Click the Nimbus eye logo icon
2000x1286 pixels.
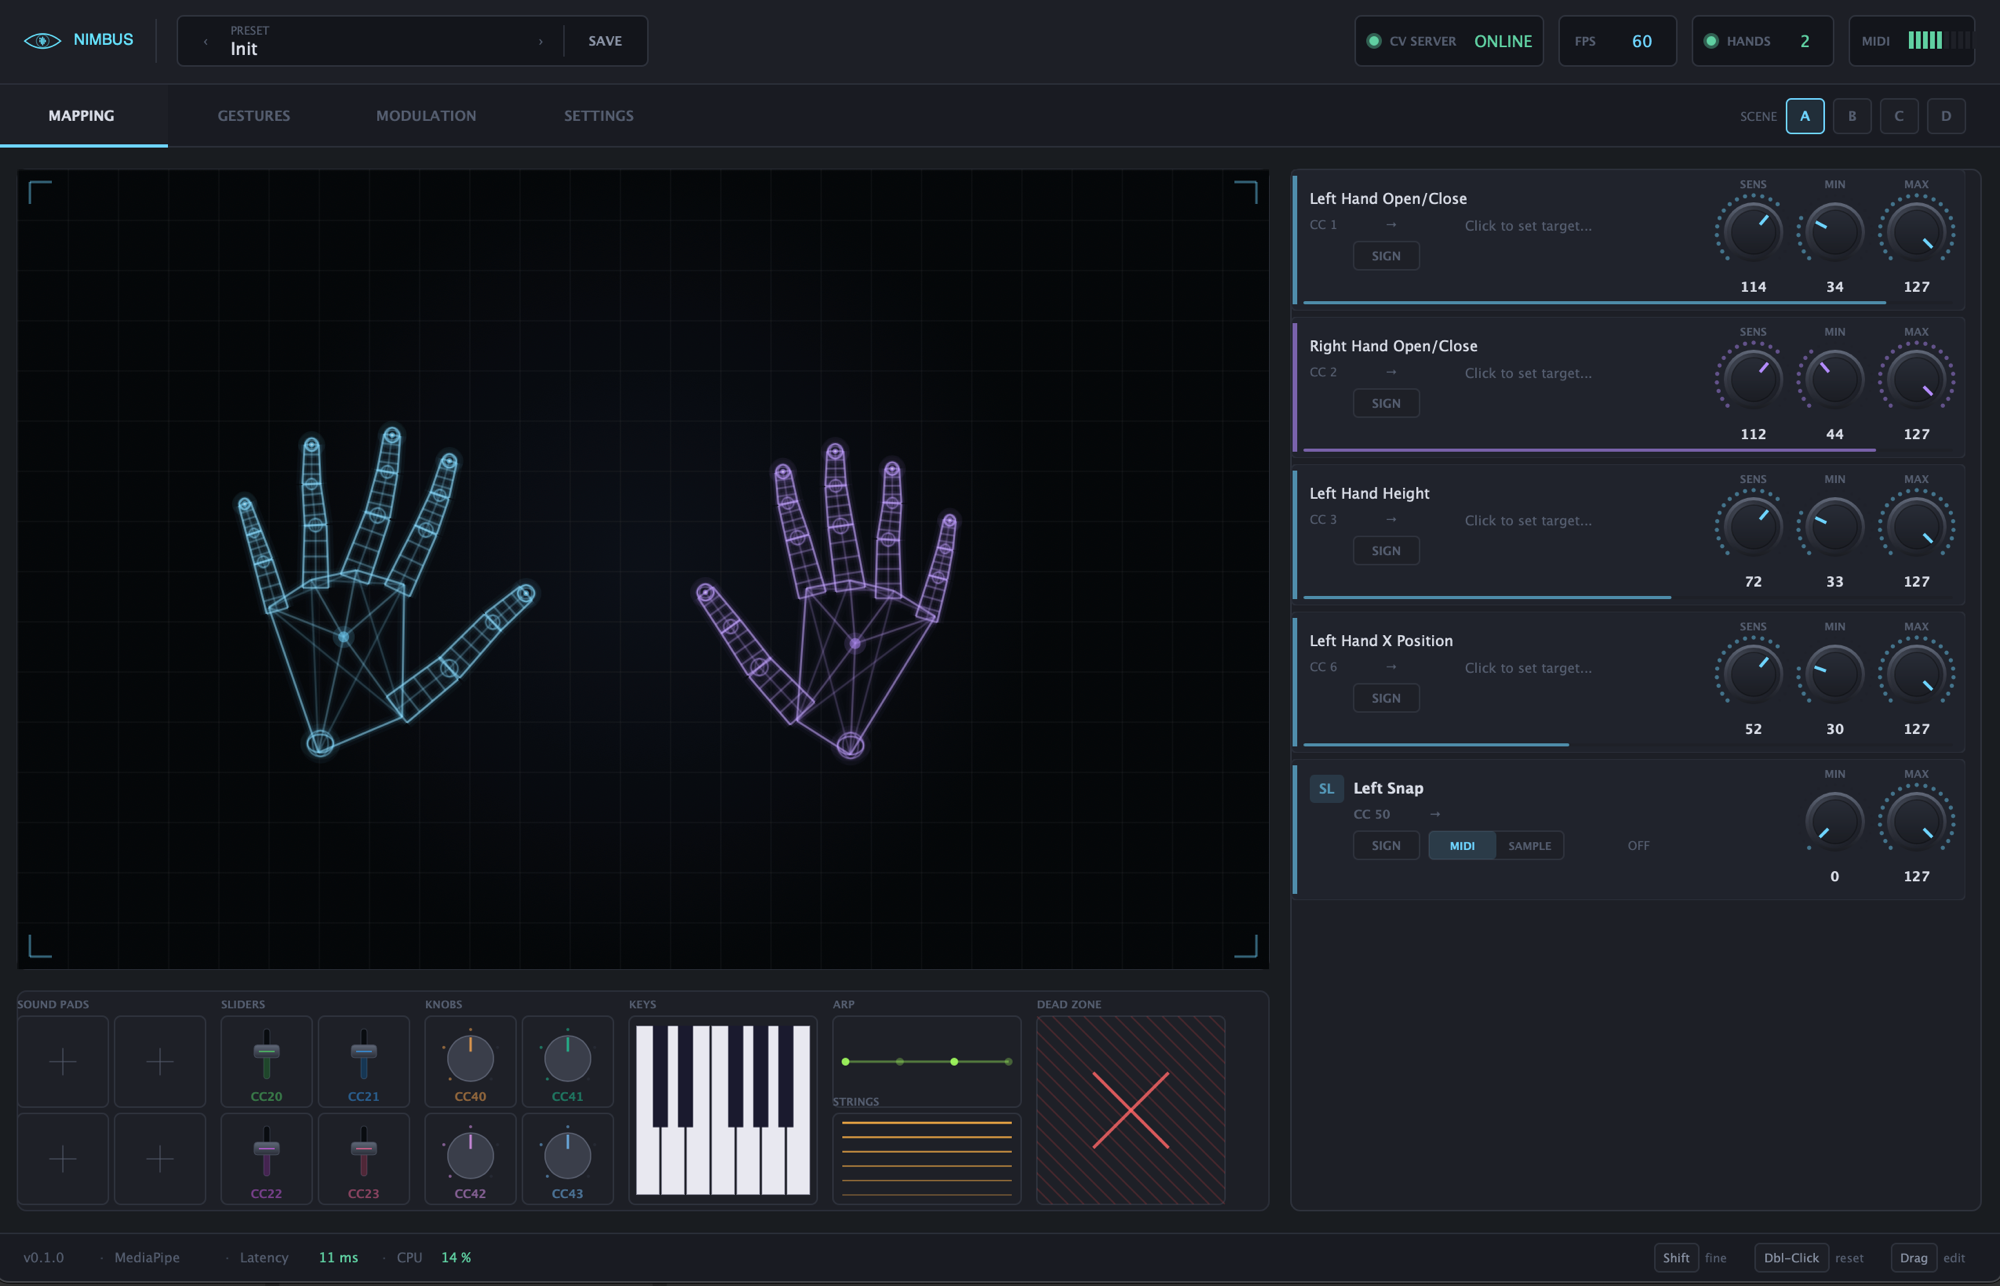pos(42,40)
